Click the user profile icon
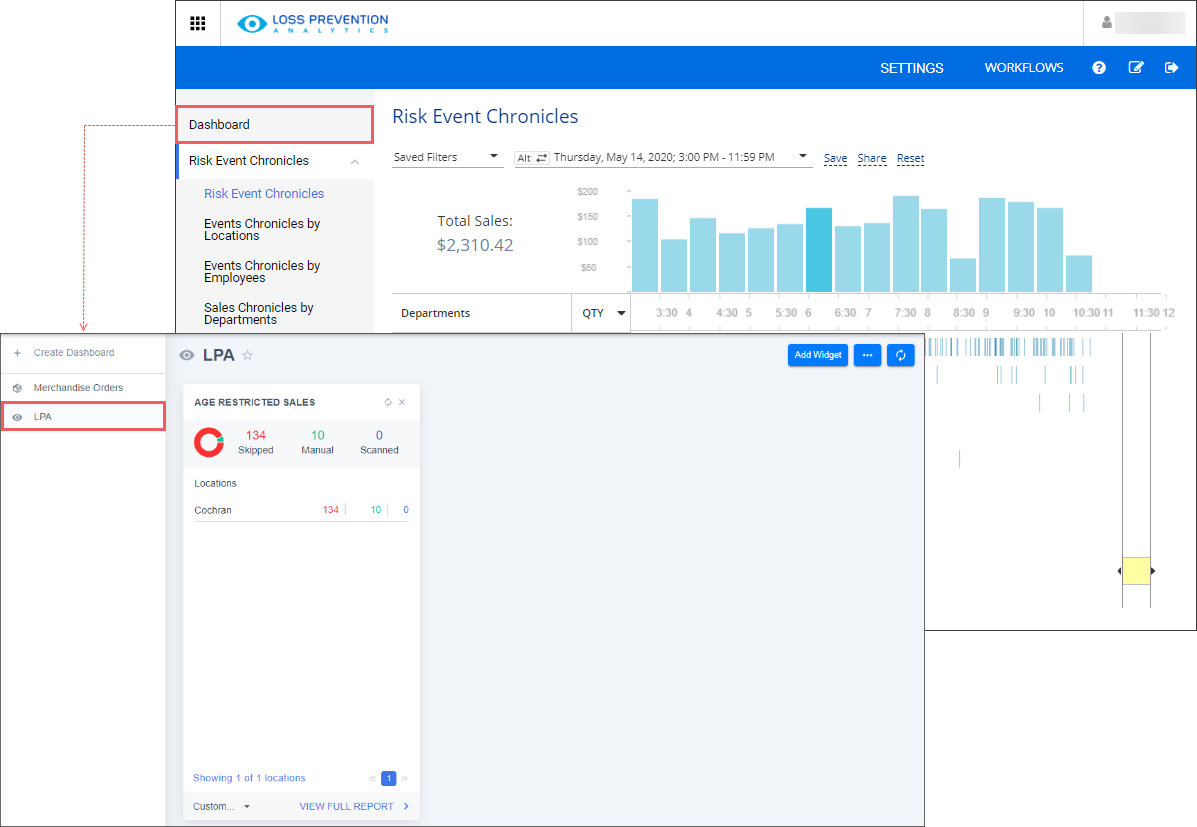 1106,23
